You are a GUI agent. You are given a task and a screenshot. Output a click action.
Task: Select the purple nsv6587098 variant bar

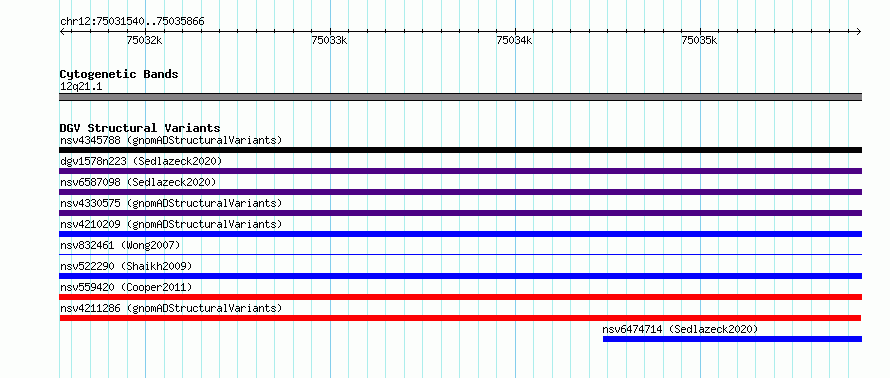pyautogui.click(x=461, y=192)
